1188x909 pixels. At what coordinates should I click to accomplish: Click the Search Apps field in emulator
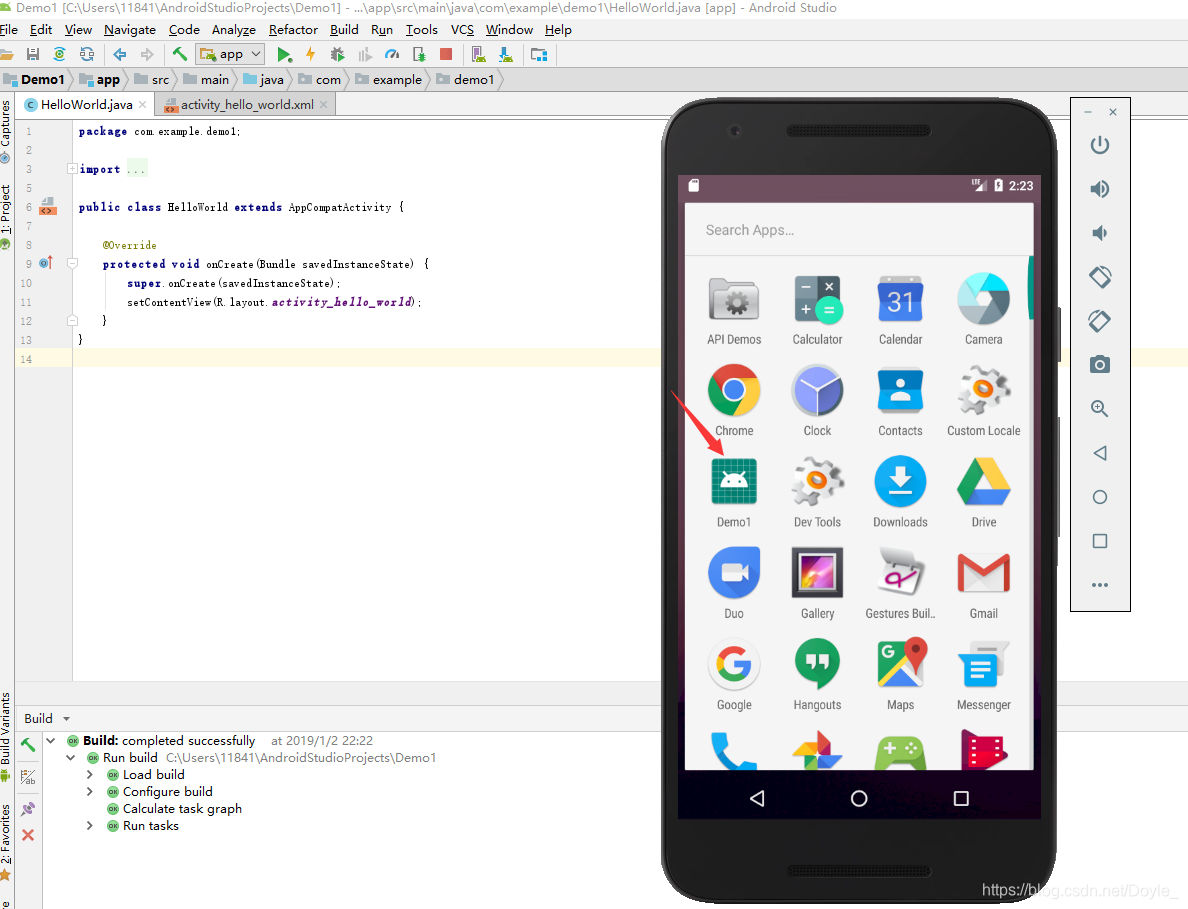[x=858, y=230]
